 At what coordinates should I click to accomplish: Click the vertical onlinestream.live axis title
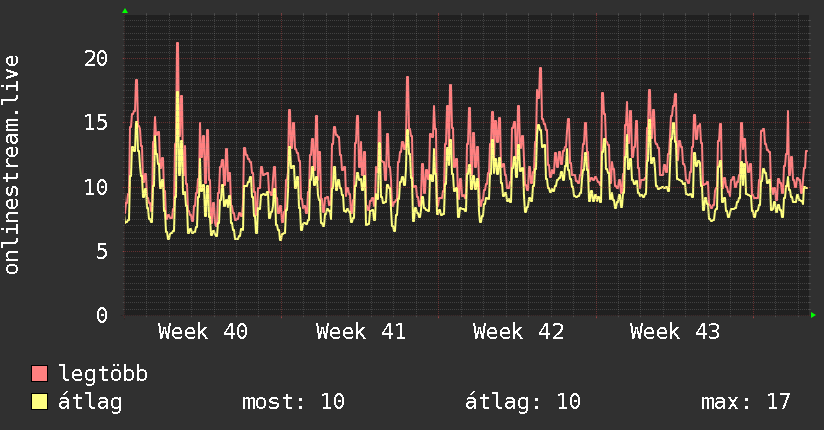point(11,165)
